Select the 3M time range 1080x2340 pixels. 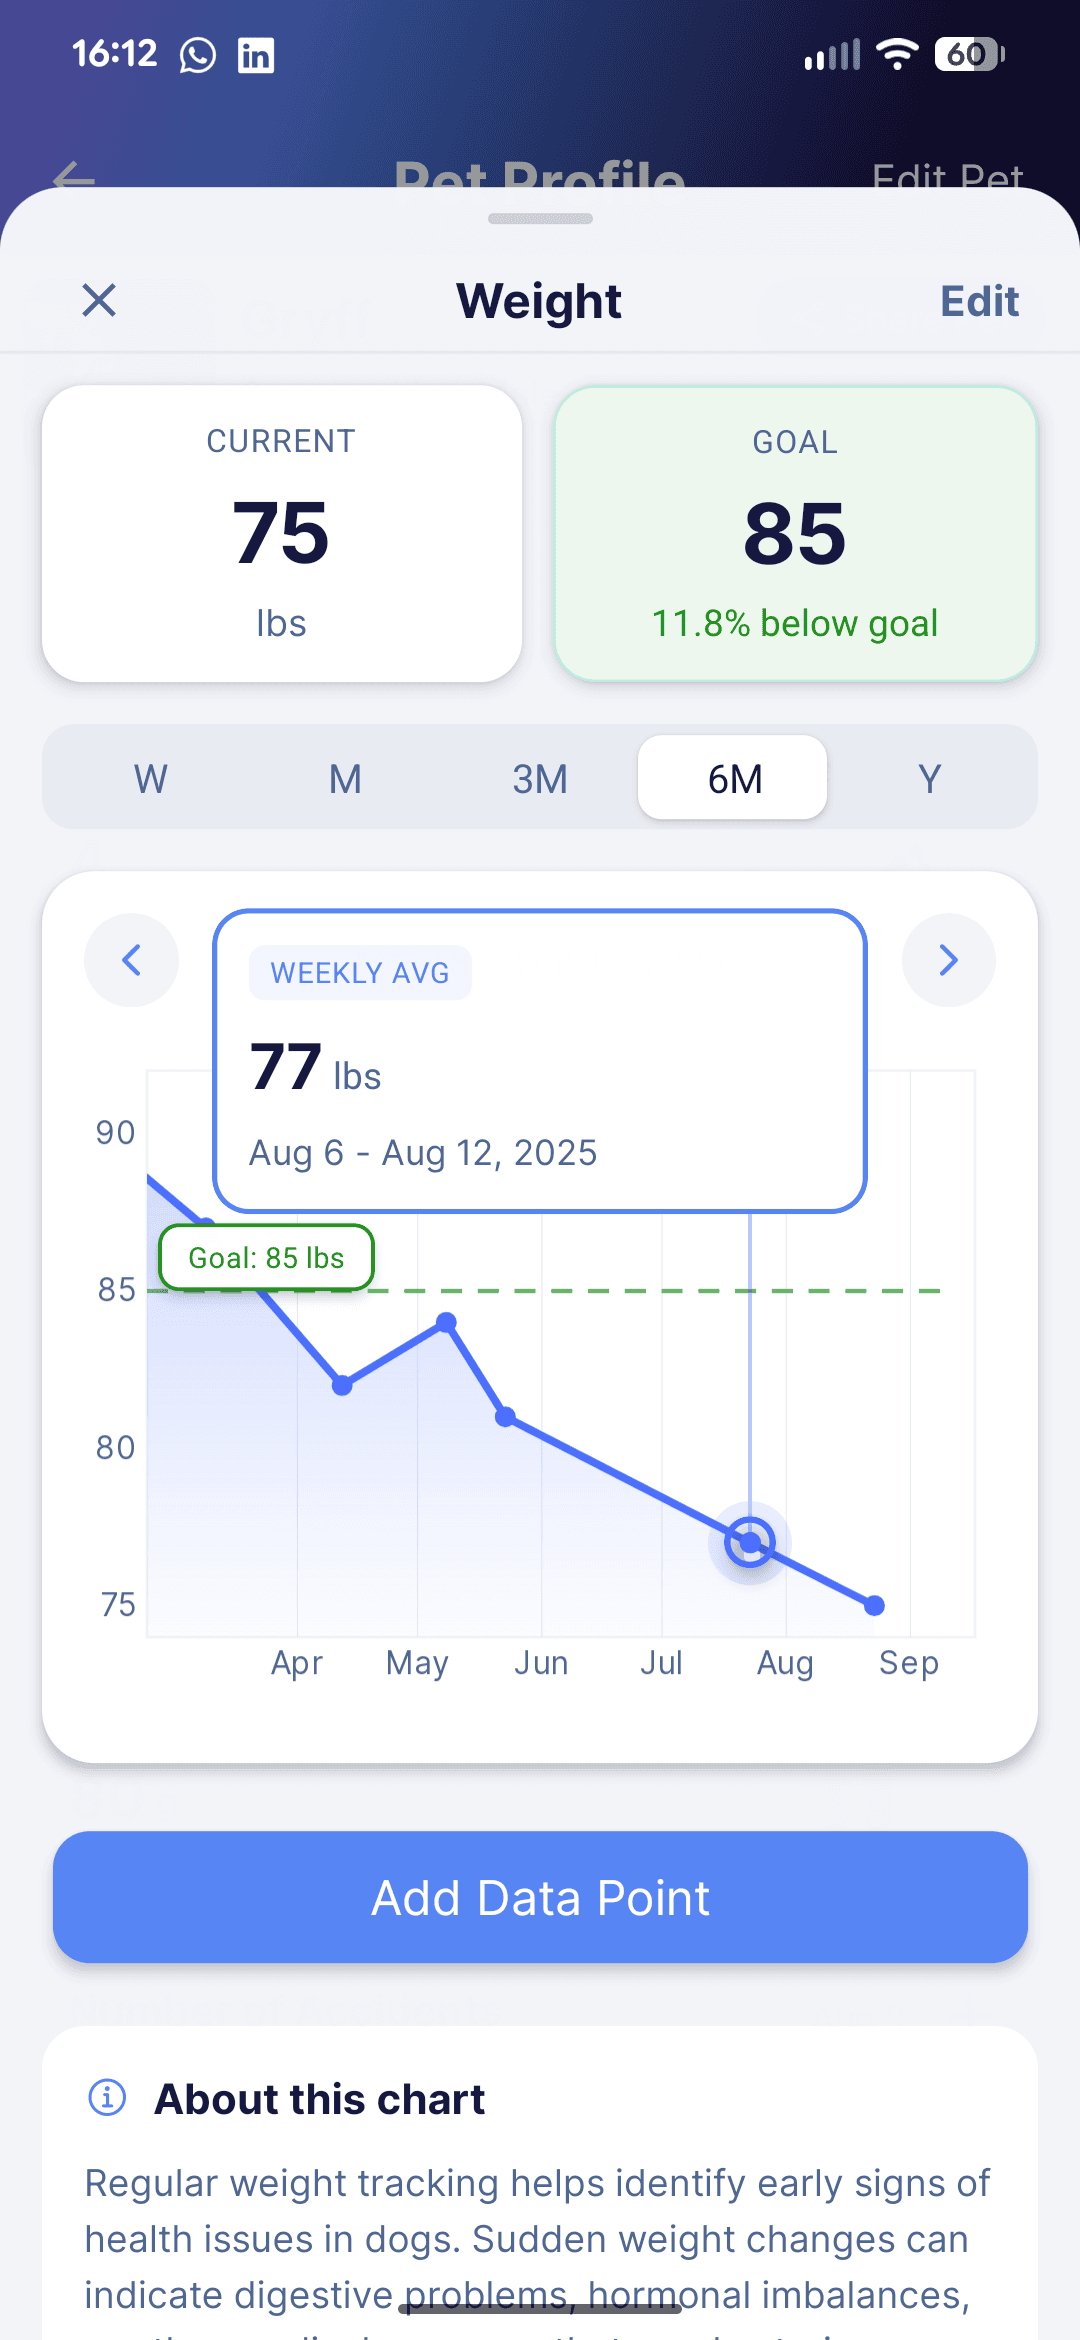point(540,778)
